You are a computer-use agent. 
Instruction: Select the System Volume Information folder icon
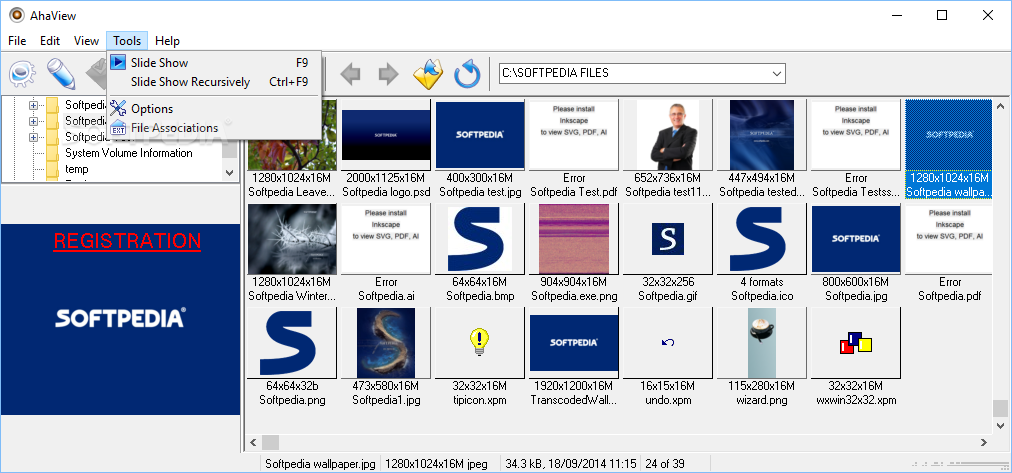[53, 154]
